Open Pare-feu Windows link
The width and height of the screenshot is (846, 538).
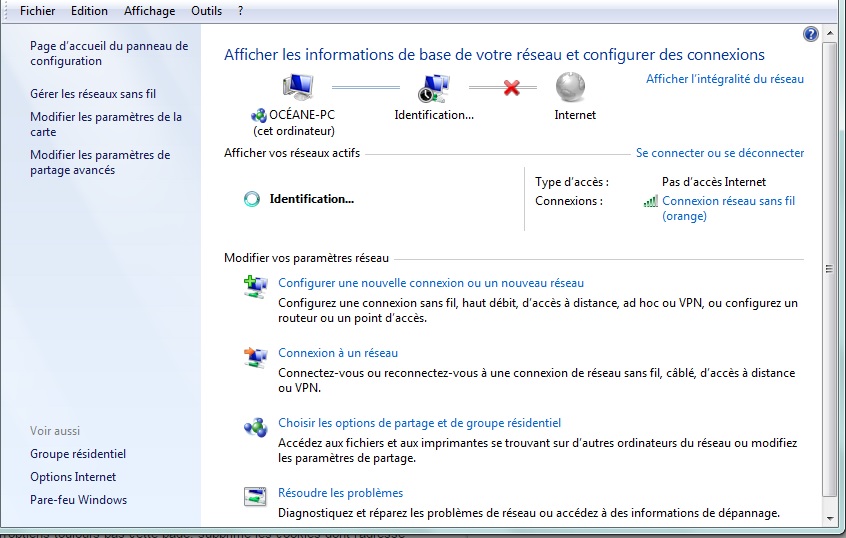[78, 500]
